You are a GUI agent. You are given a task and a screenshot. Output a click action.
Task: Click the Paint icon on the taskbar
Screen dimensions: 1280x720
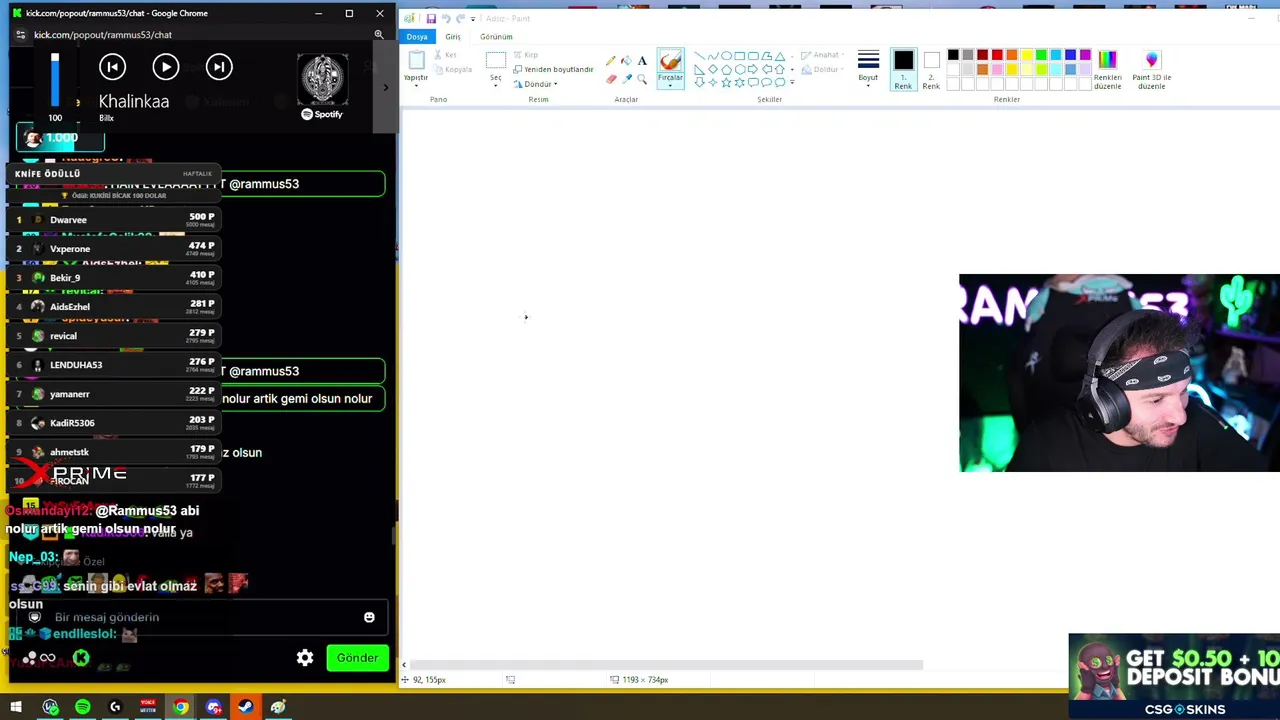pyautogui.click(x=278, y=707)
